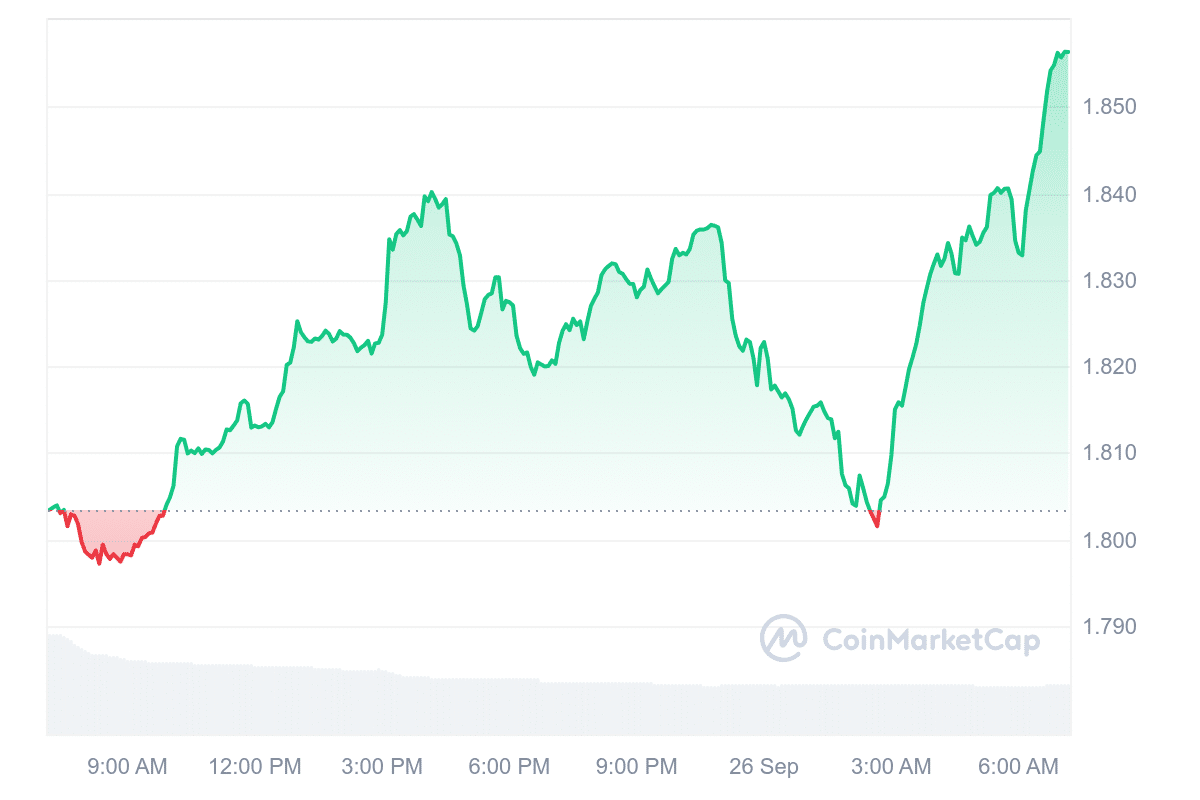Click the 26 Sep date label

763,767
